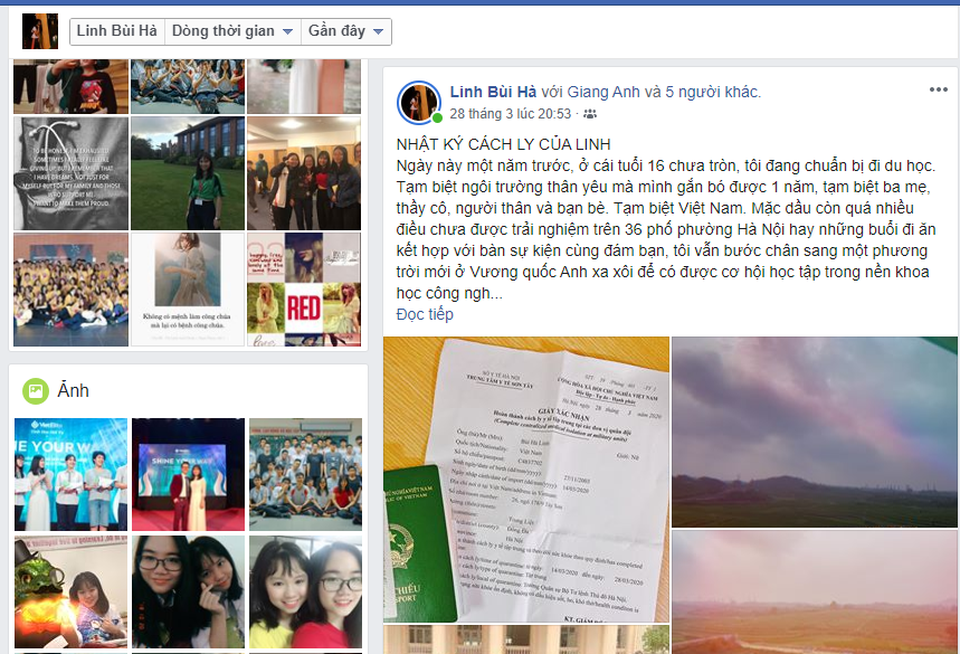Expand the post with Đọc tiếp
This screenshot has height=654, width=960.
[424, 314]
